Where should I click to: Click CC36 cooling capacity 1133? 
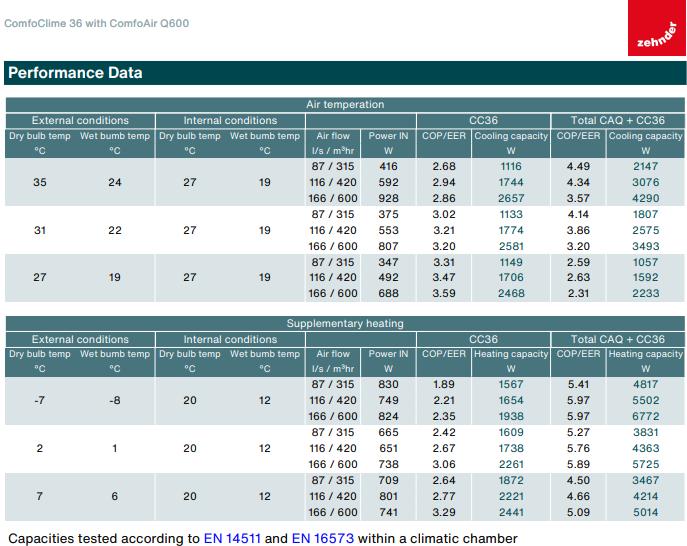(511, 214)
